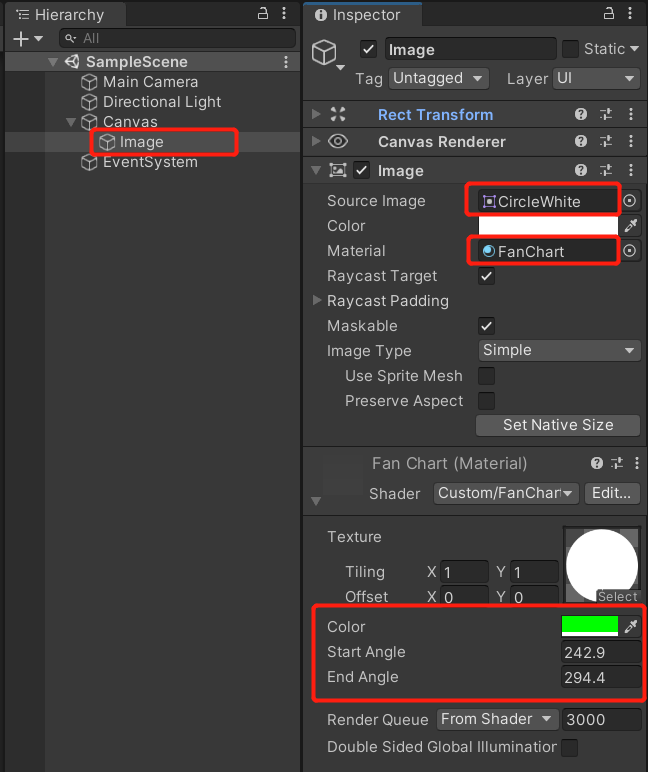The height and width of the screenshot is (772, 648).
Task: Click the eyedropper next to Image Color
Action: coord(631,226)
